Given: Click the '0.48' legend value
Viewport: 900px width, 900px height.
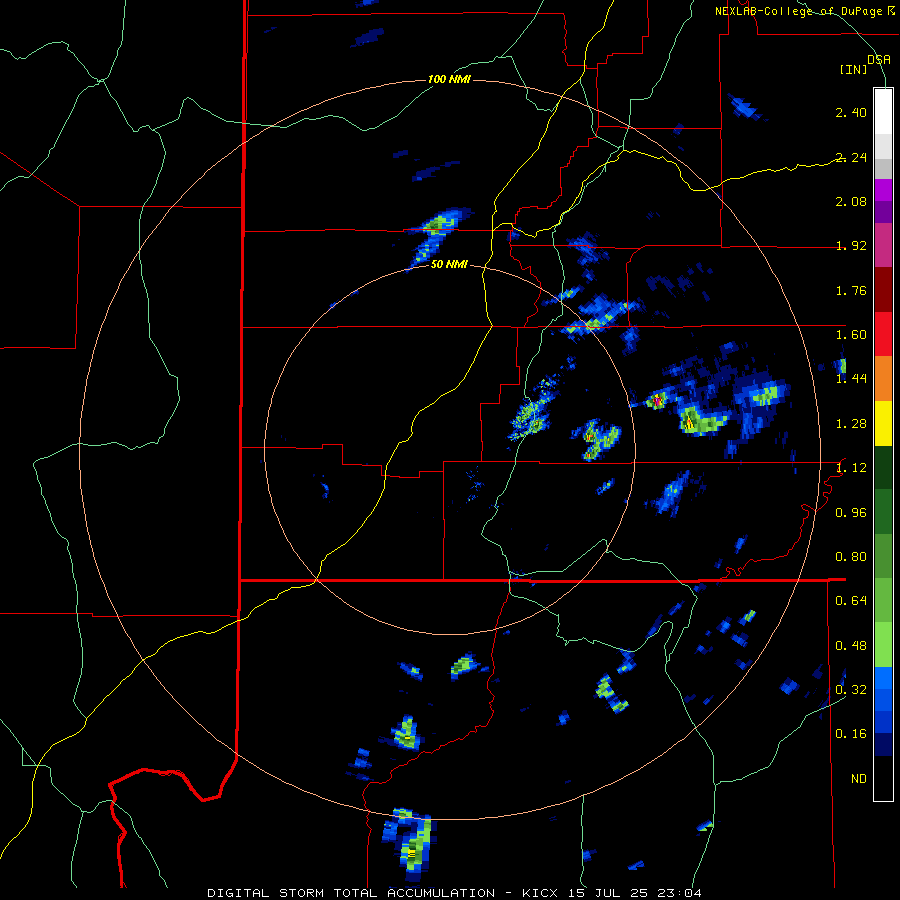Looking at the screenshot, I should point(851,646).
